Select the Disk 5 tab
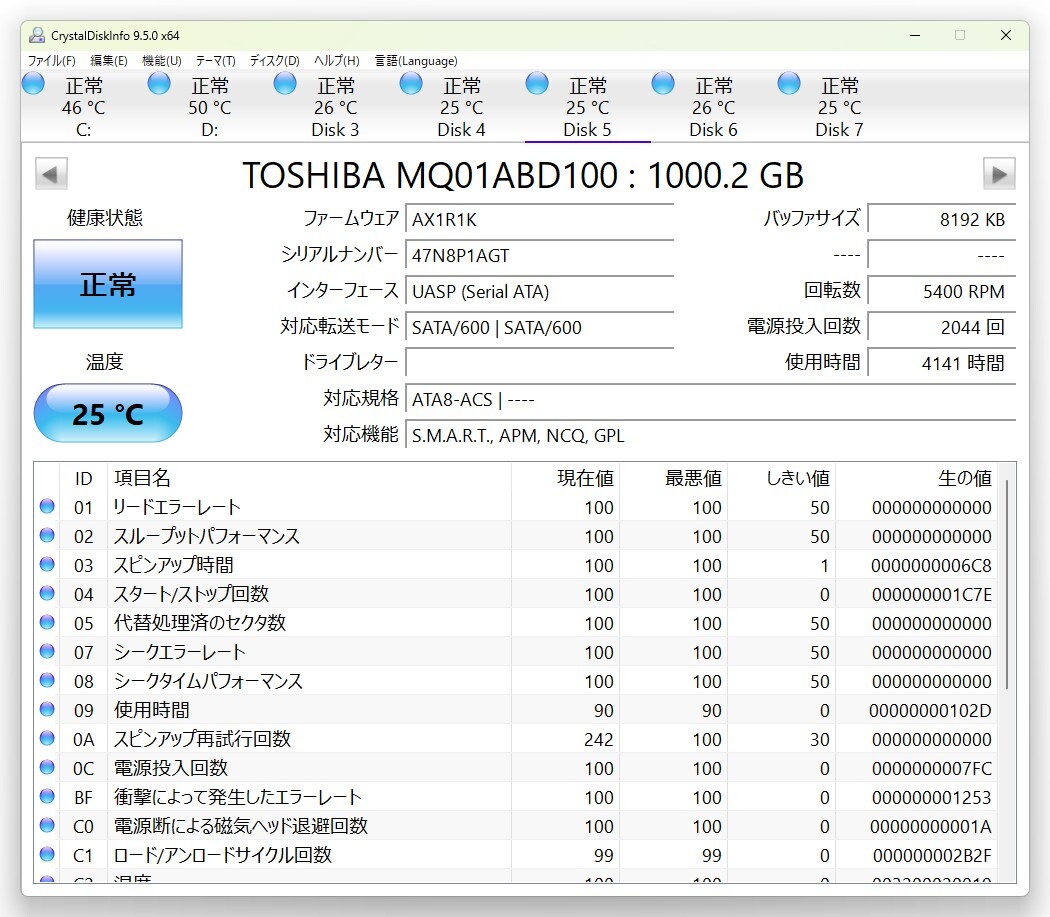The height and width of the screenshot is (917, 1050). [587, 107]
